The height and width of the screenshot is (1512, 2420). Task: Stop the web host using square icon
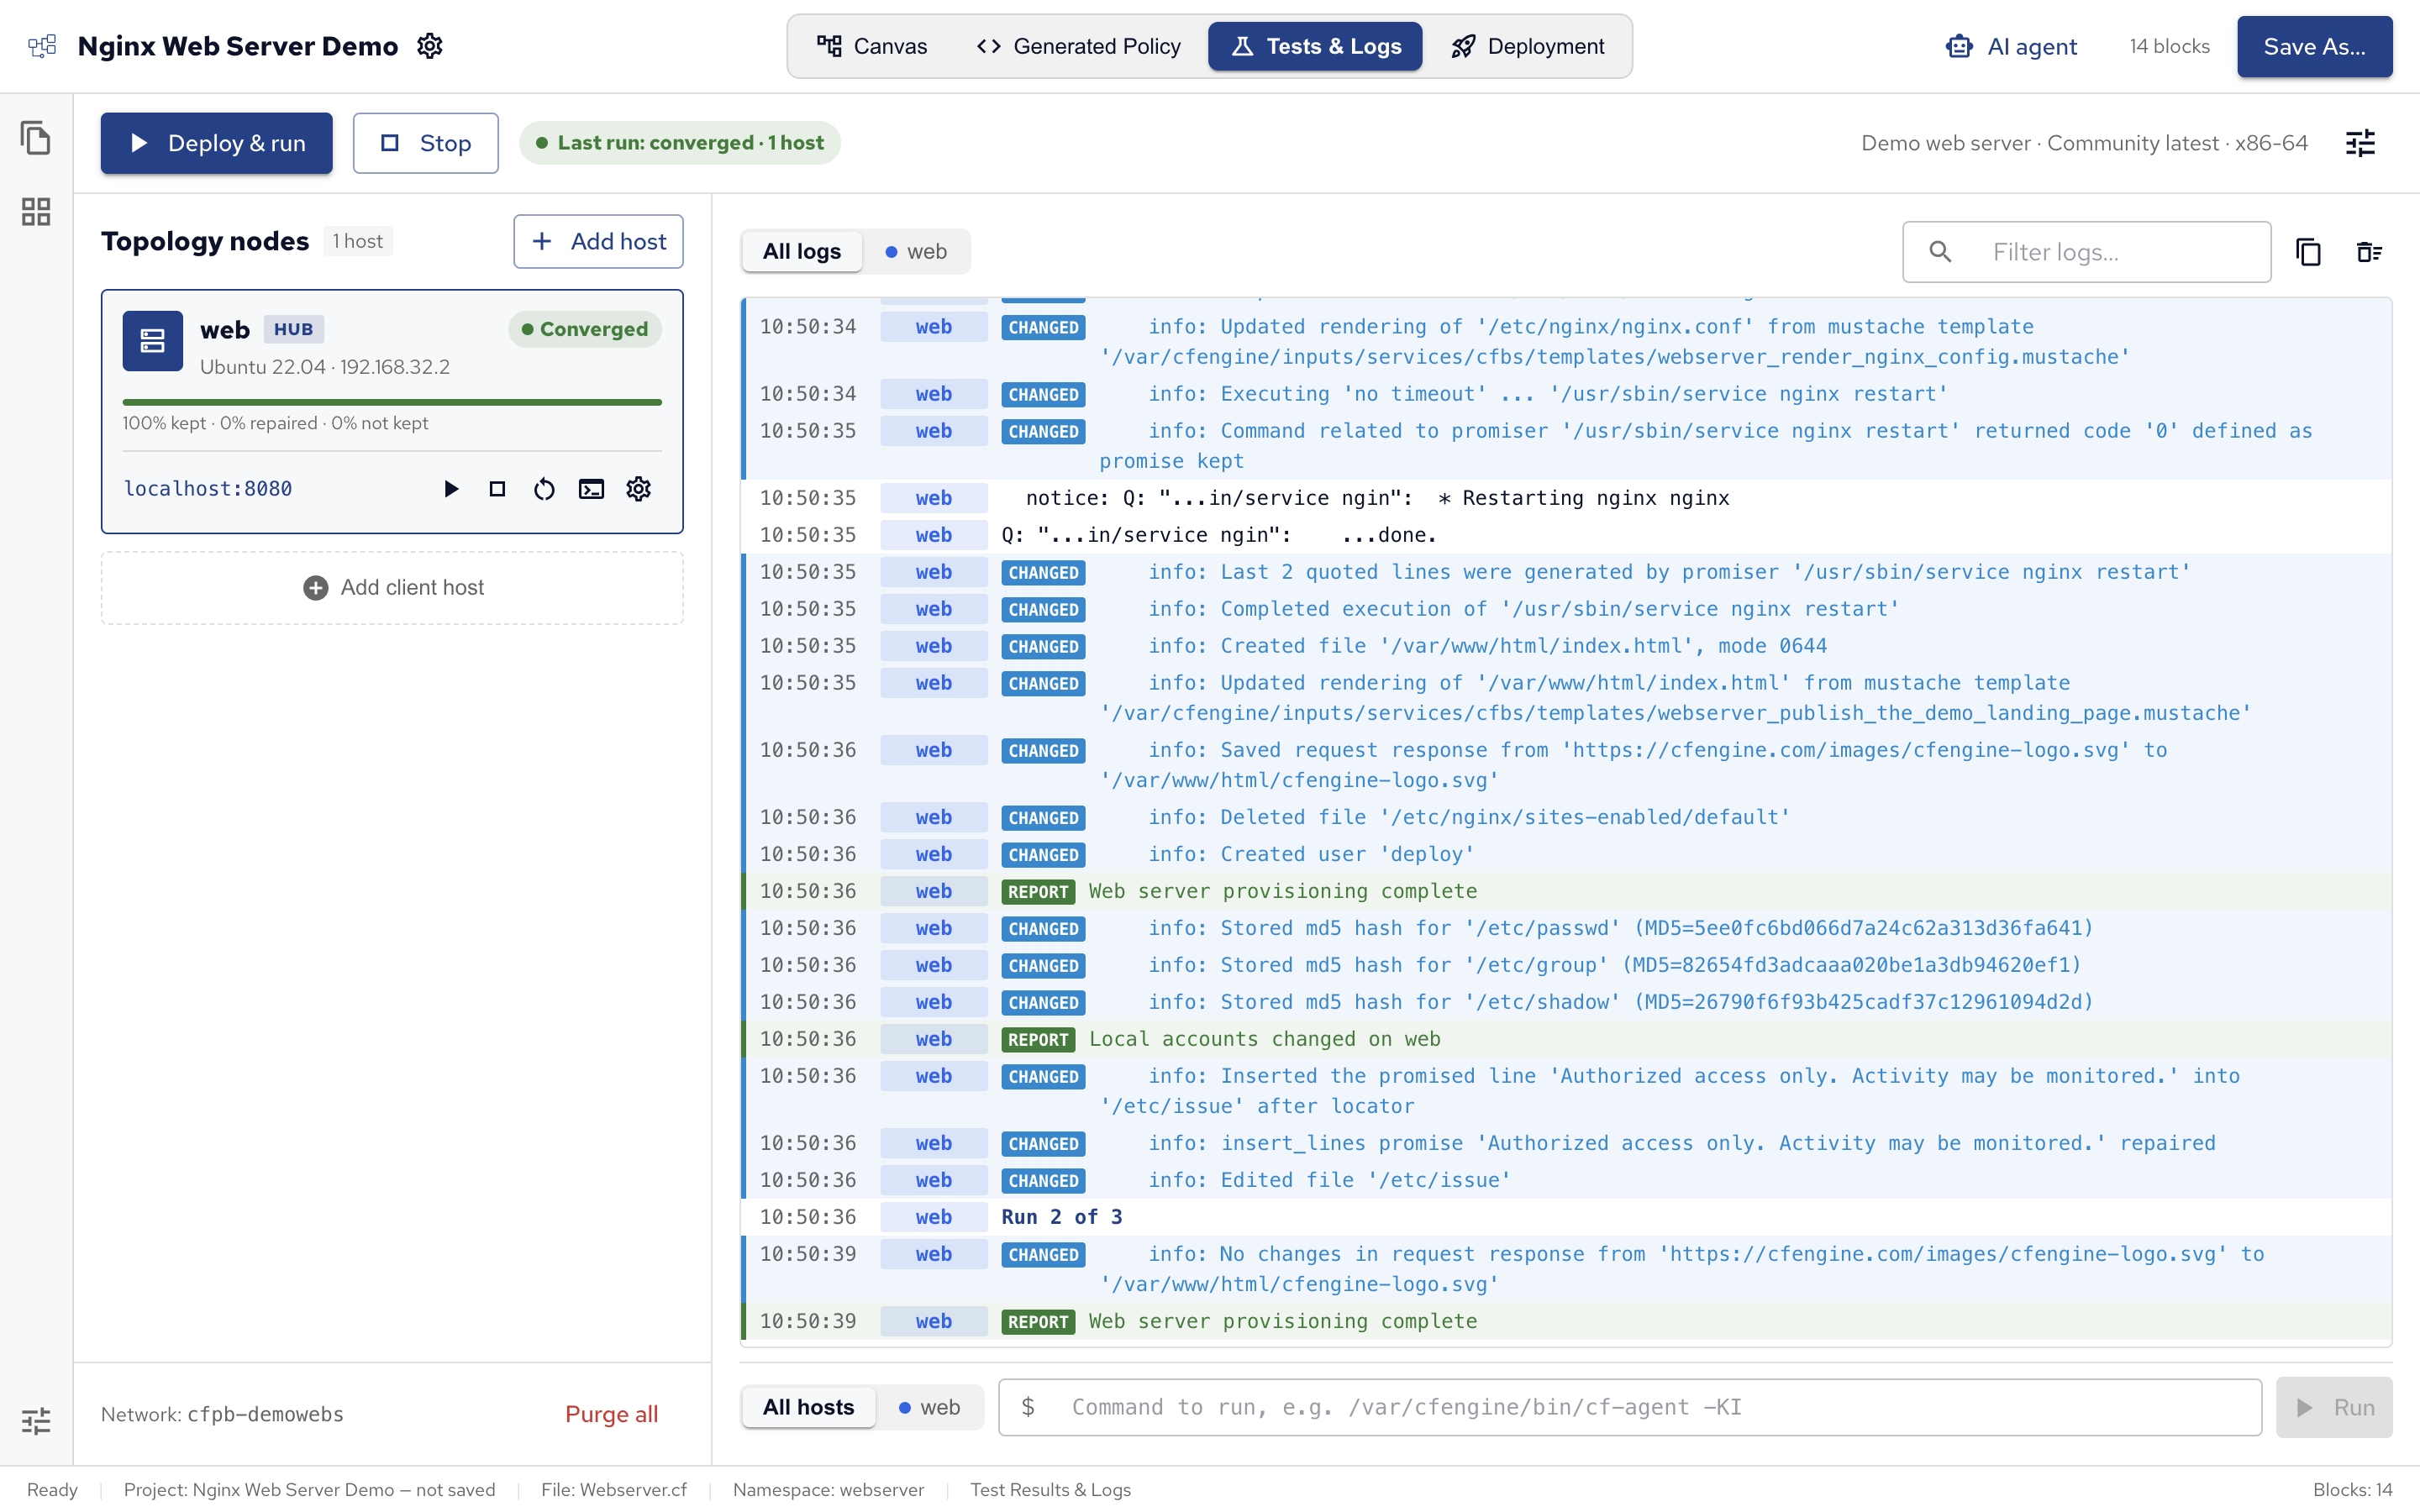click(497, 489)
